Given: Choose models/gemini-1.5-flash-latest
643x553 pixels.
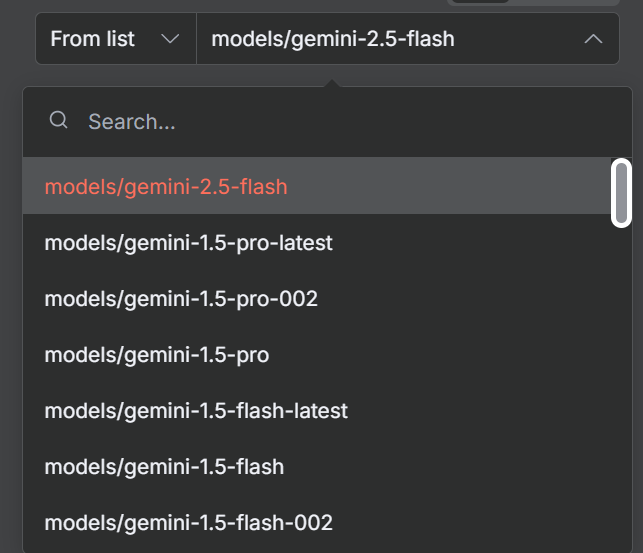Looking at the screenshot, I should 196,411.
